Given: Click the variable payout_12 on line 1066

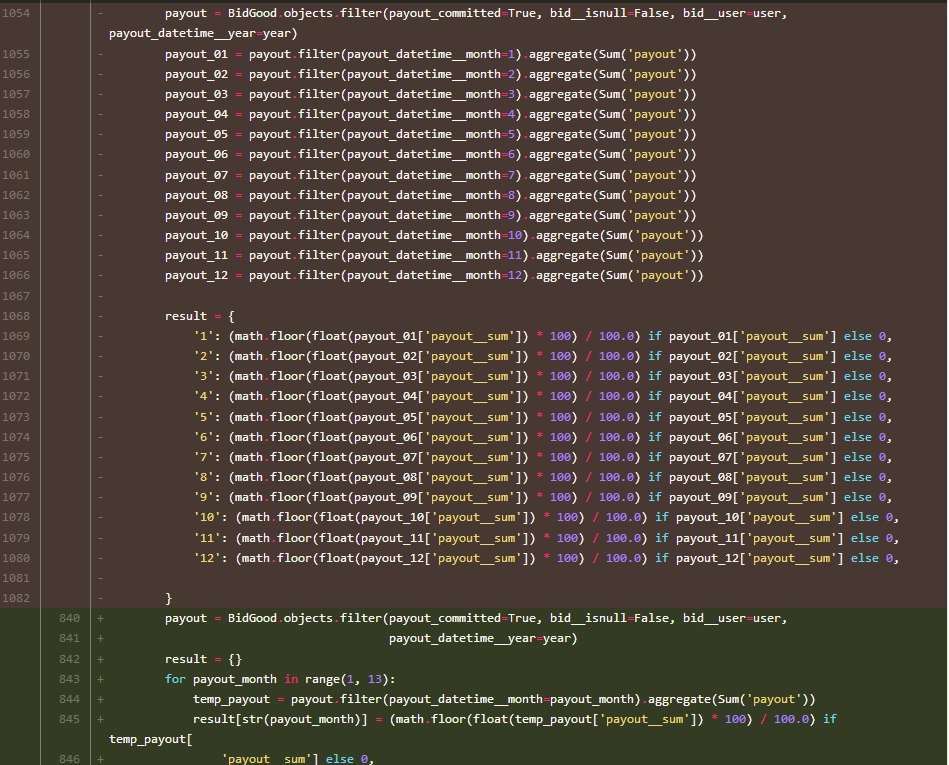Looking at the screenshot, I should click(x=197, y=275).
